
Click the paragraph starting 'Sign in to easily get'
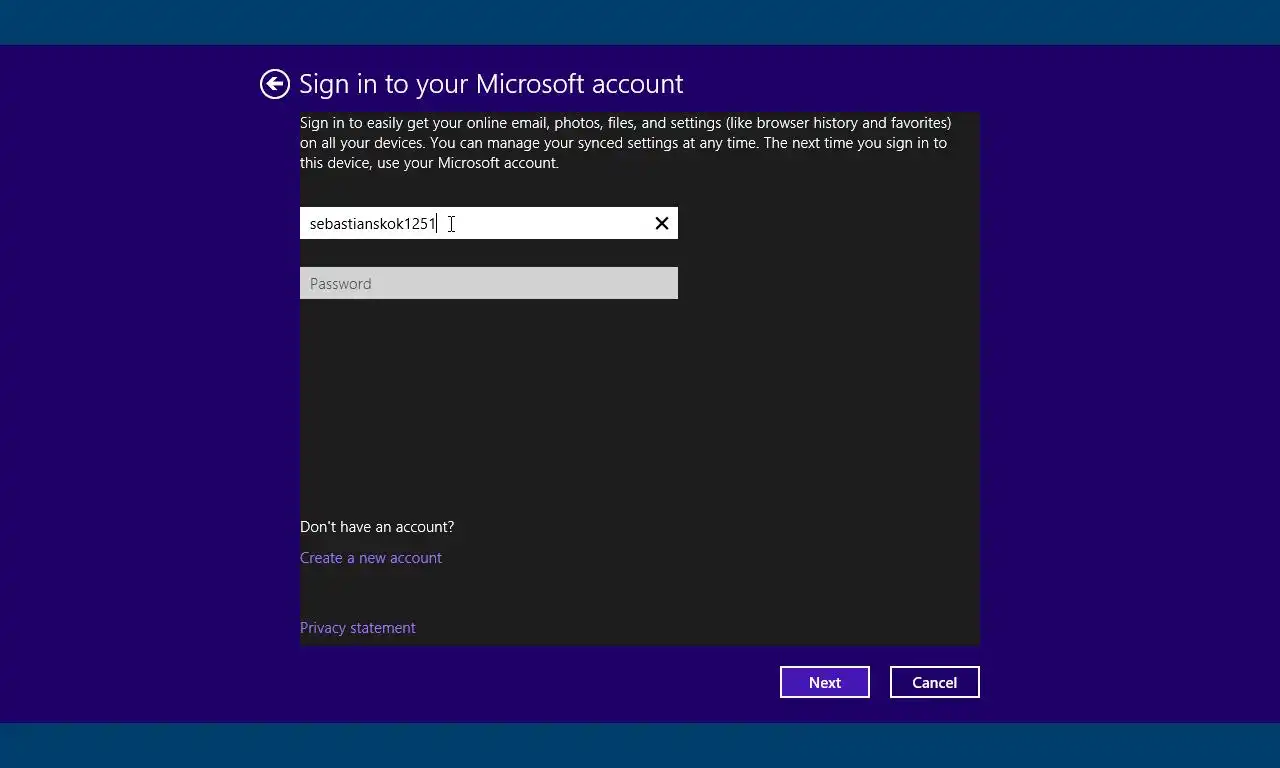626,143
